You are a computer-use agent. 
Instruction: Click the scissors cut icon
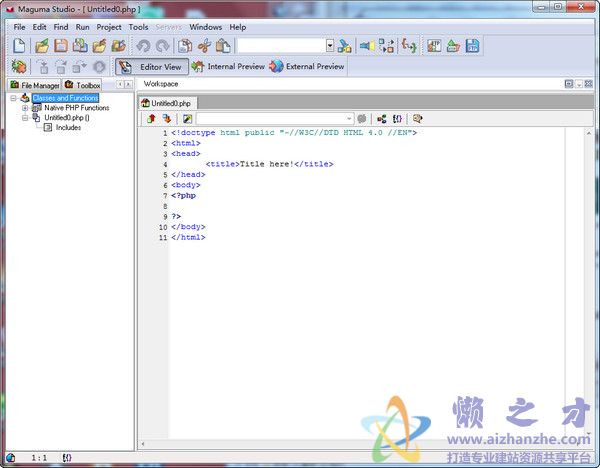coord(204,46)
